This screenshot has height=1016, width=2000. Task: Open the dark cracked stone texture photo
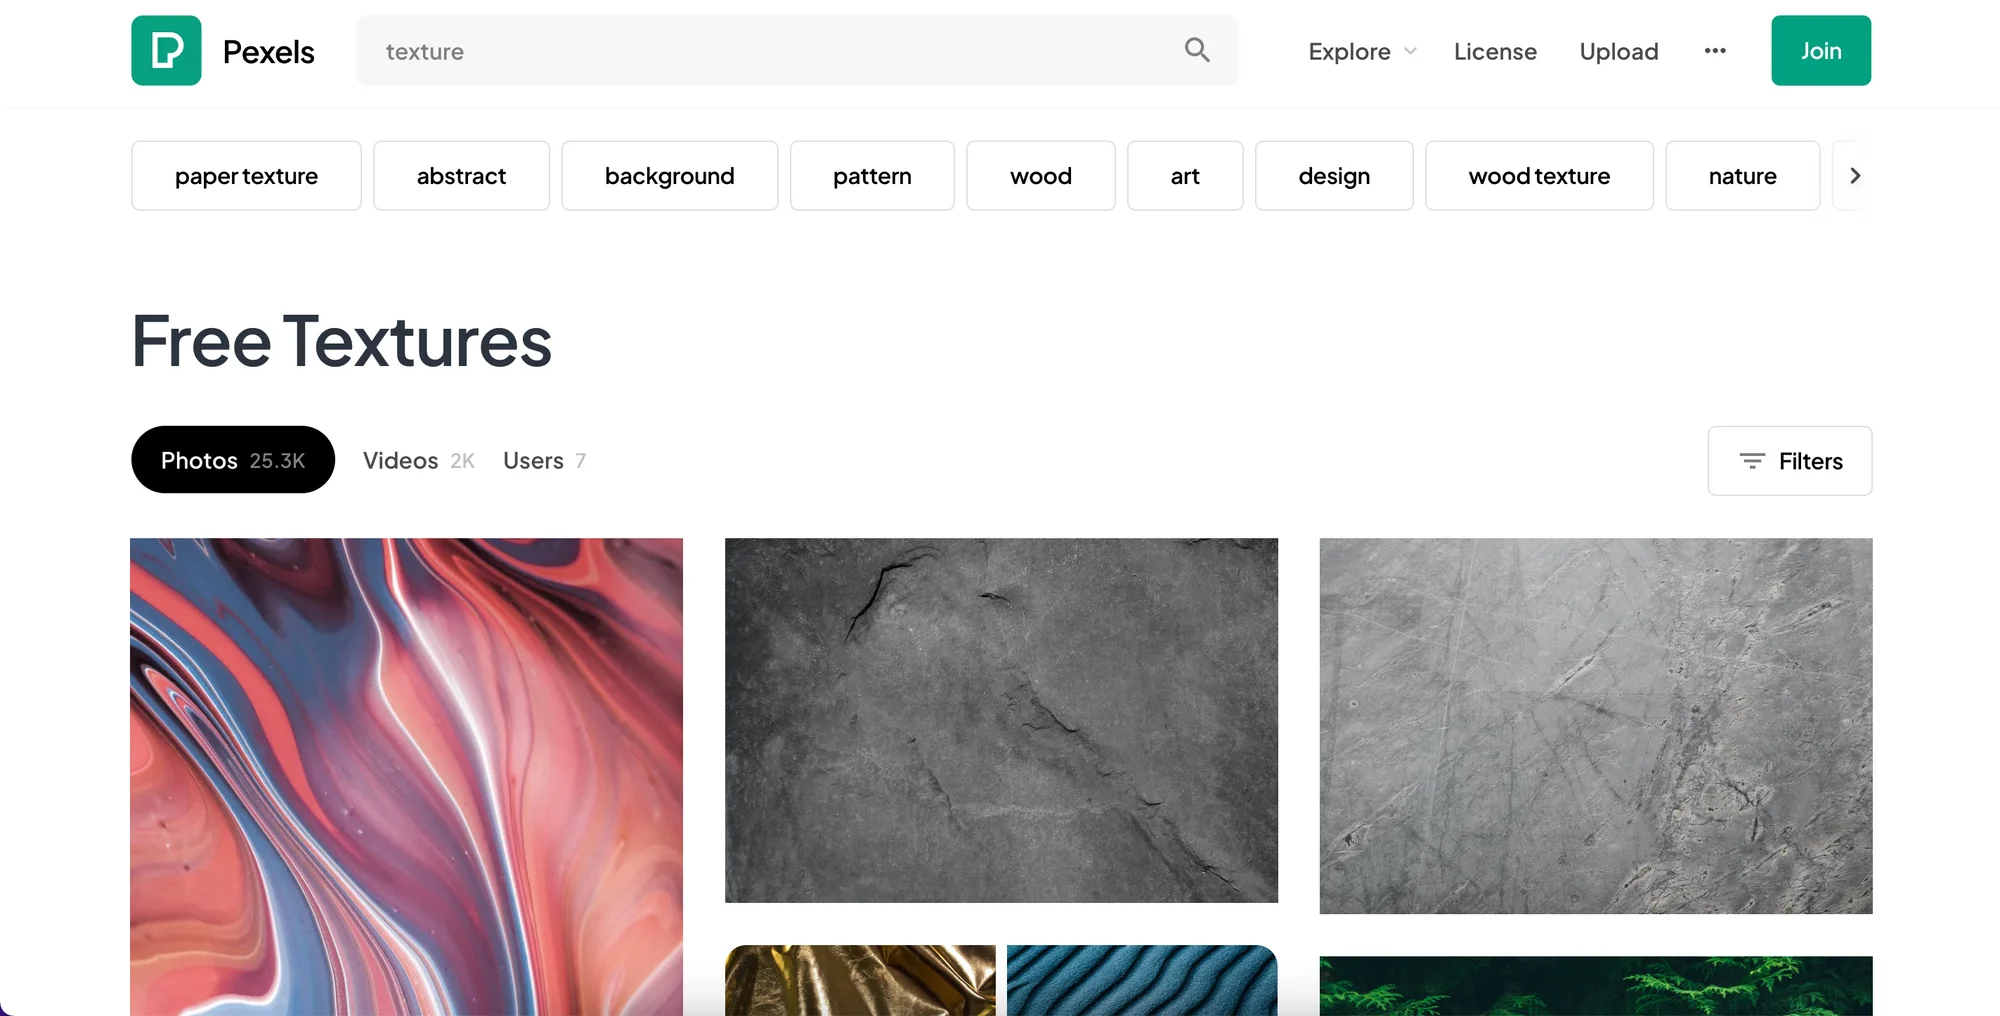(1001, 720)
